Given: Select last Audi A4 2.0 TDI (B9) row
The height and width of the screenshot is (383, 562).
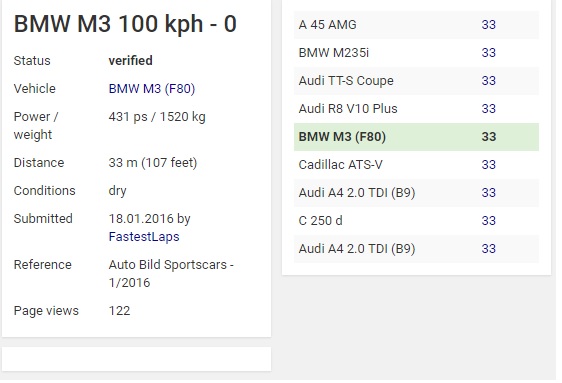Looking at the screenshot, I should (416, 249).
